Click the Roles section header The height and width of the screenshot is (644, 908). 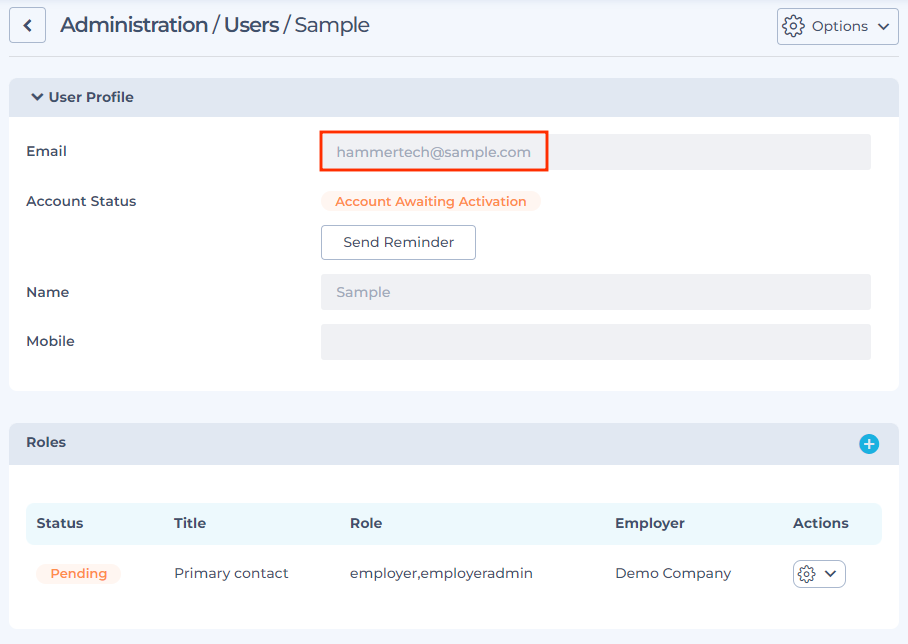click(x=454, y=444)
